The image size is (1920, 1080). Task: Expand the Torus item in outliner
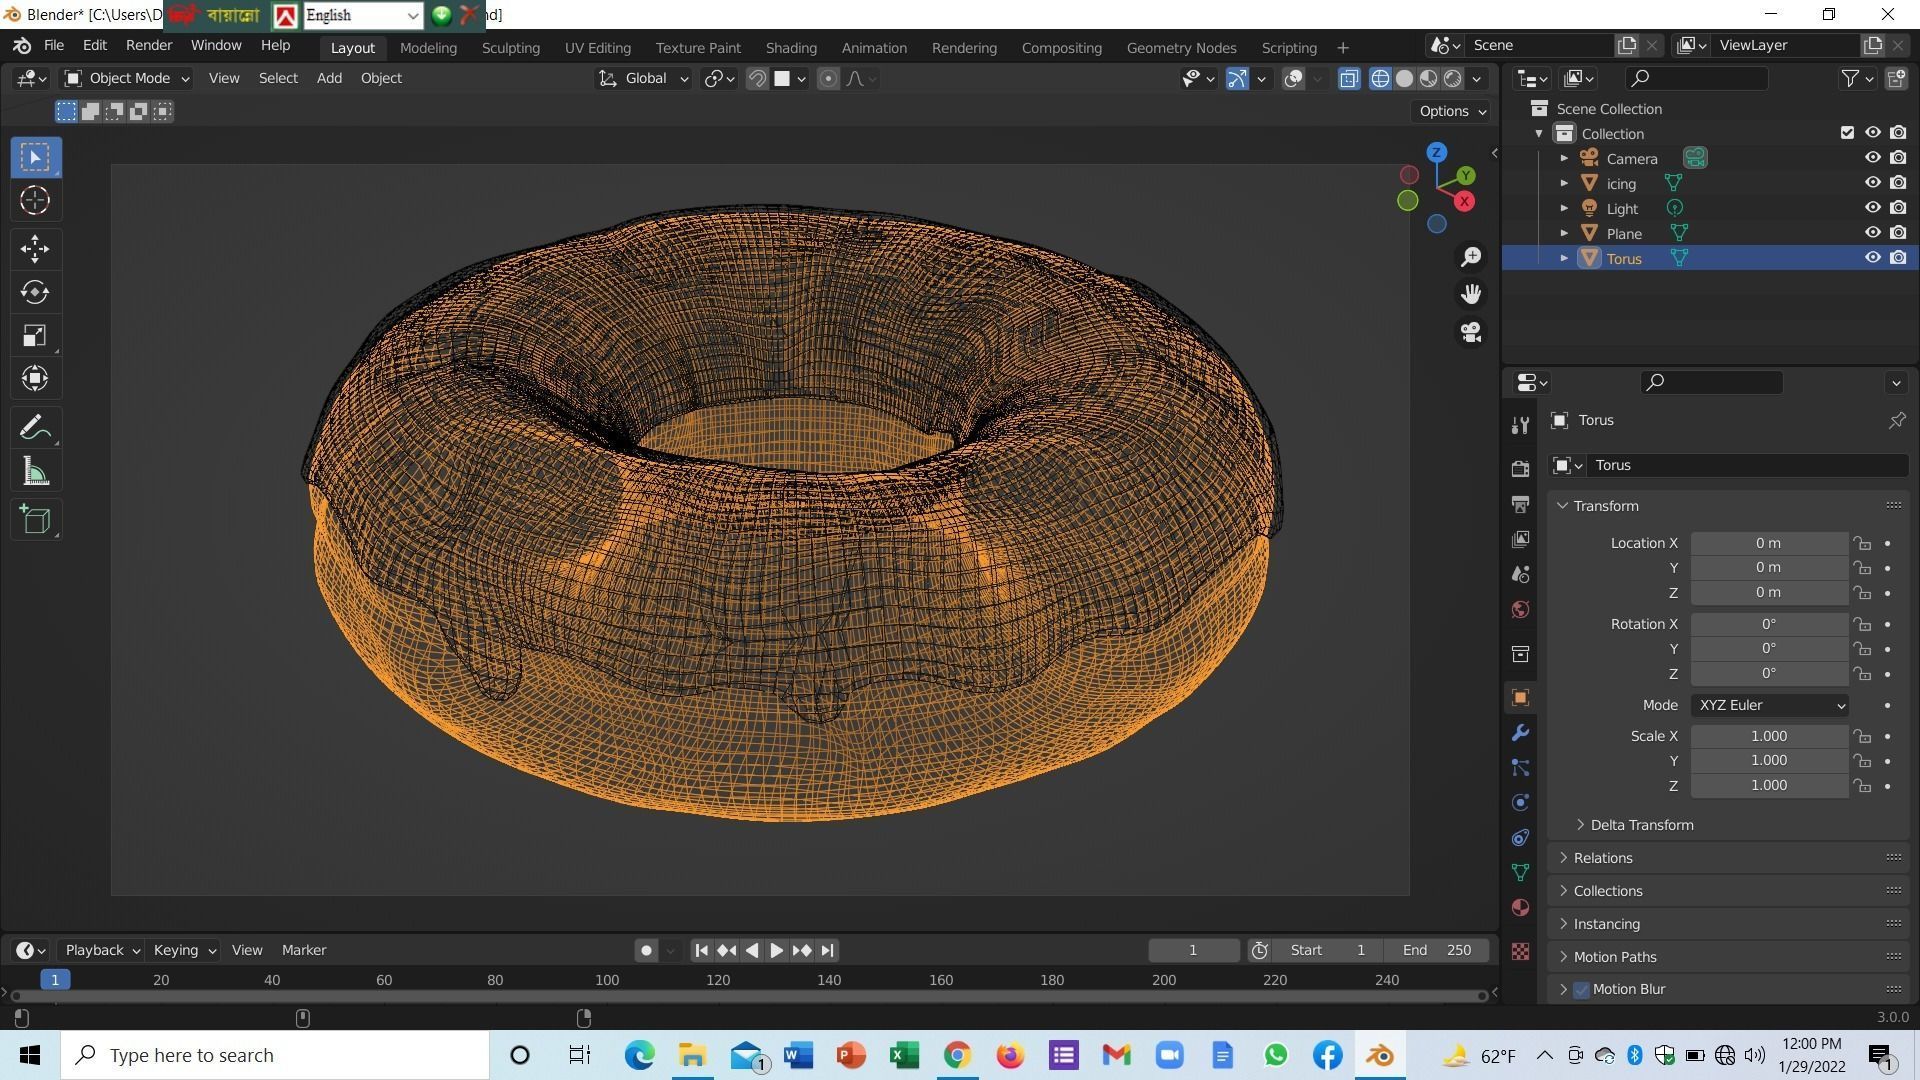1564,258
